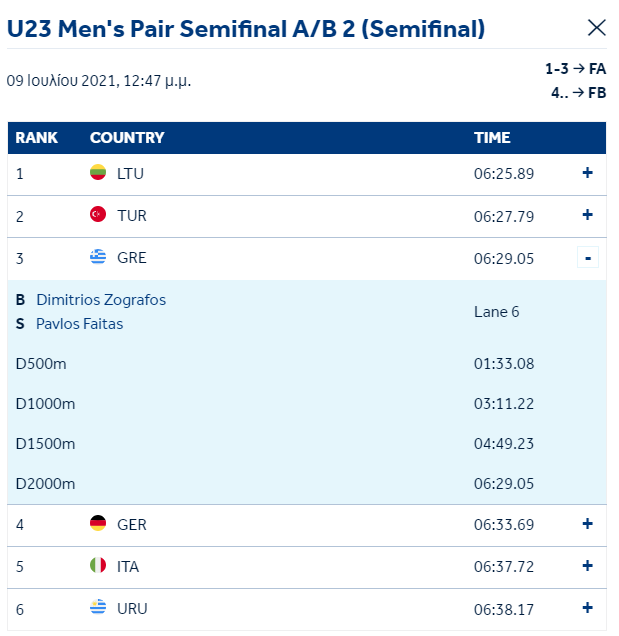Select the GER fourth-place row

click(307, 525)
